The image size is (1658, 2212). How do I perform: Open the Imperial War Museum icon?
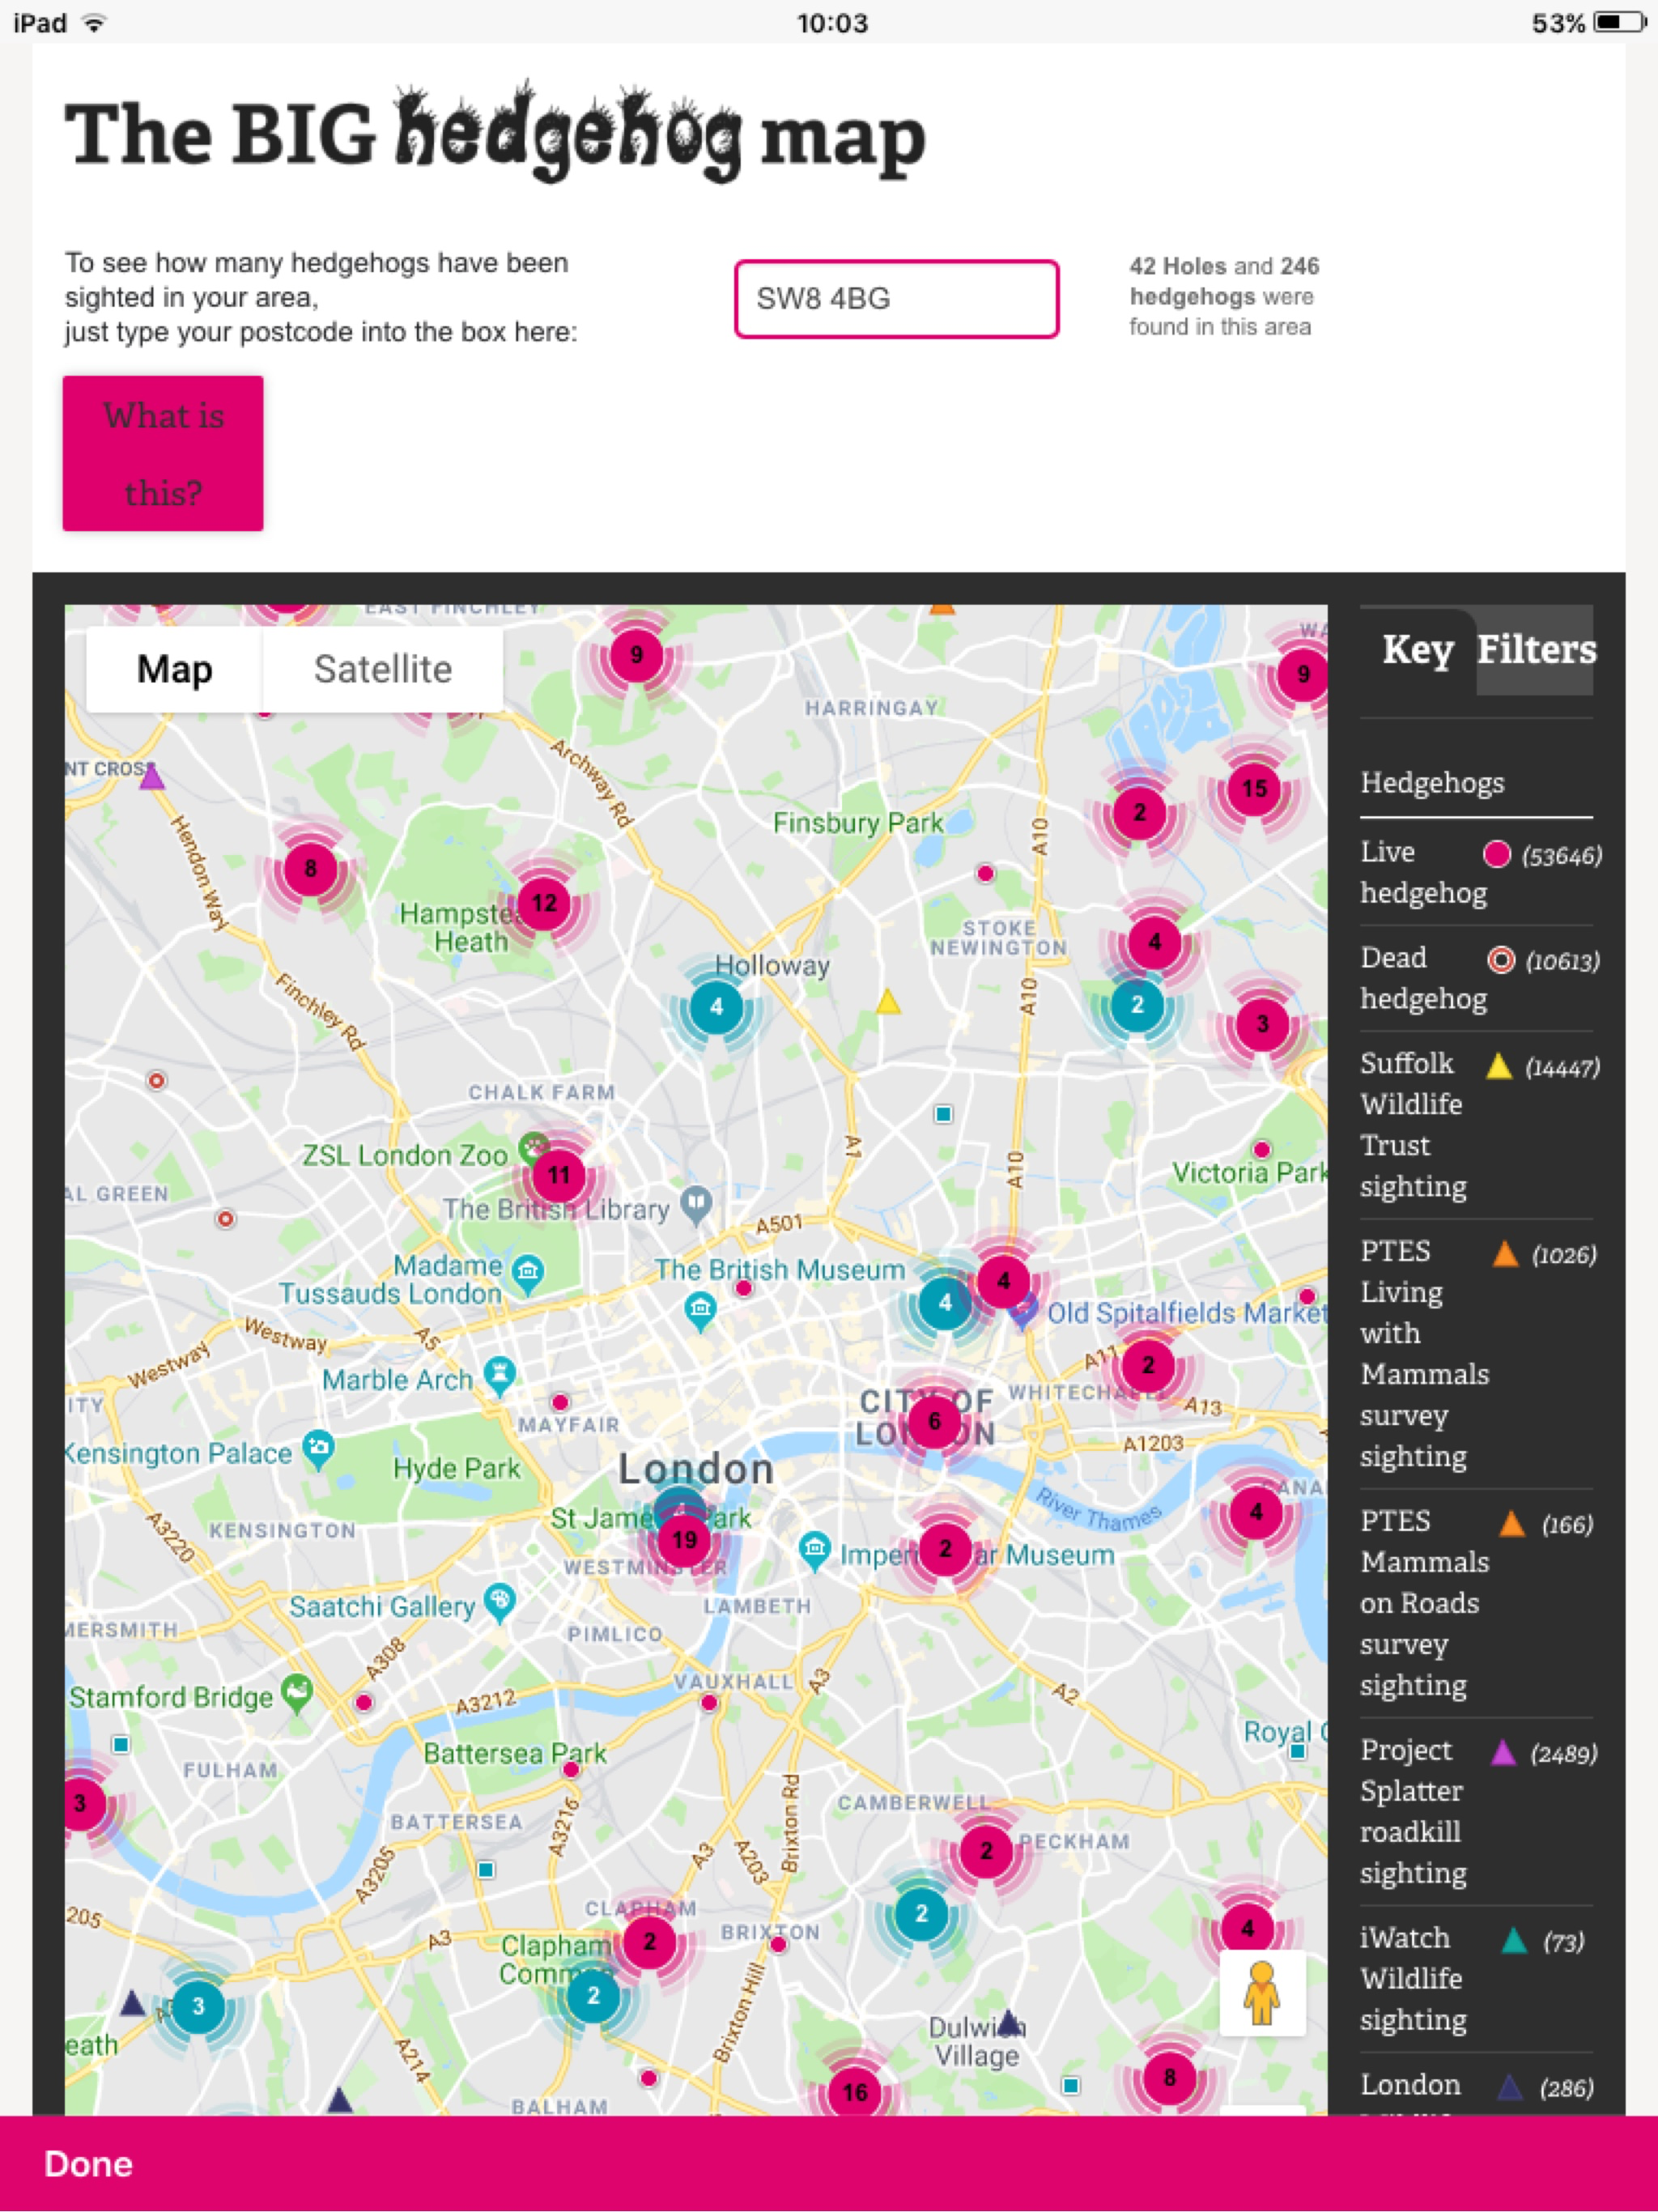click(x=815, y=1551)
